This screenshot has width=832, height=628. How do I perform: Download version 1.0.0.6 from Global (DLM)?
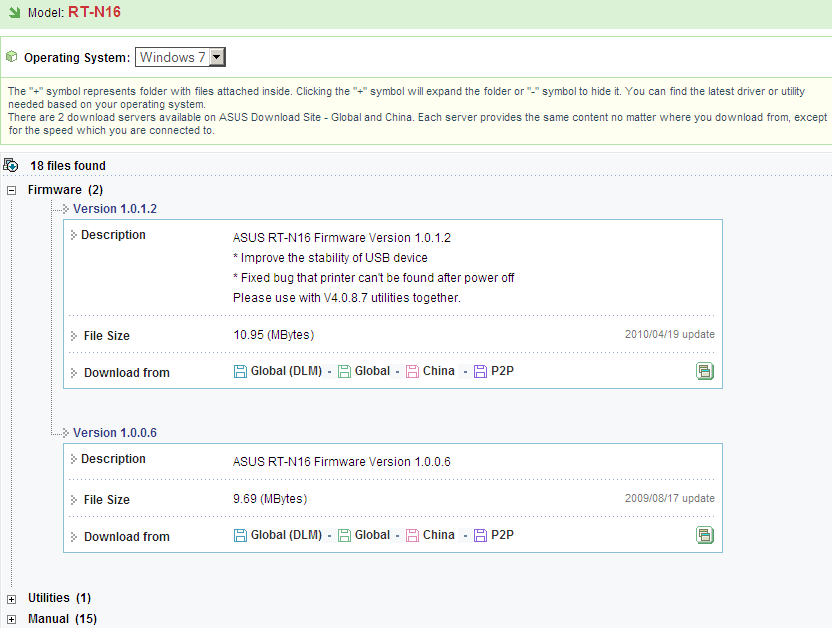pyautogui.click(x=286, y=535)
